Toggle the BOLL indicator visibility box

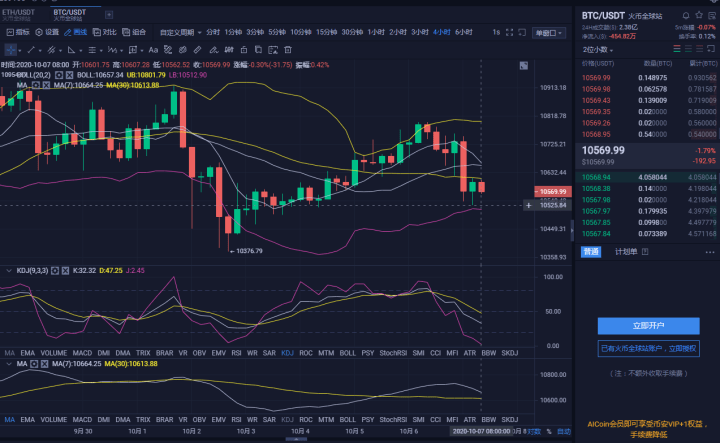click(59, 75)
